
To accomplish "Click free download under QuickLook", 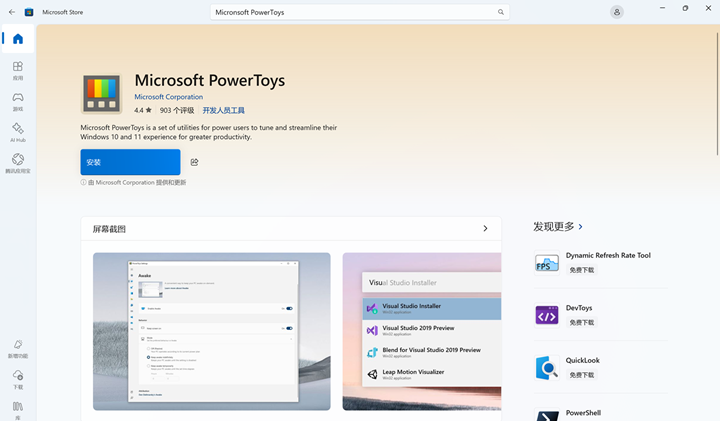I will click(x=582, y=375).
